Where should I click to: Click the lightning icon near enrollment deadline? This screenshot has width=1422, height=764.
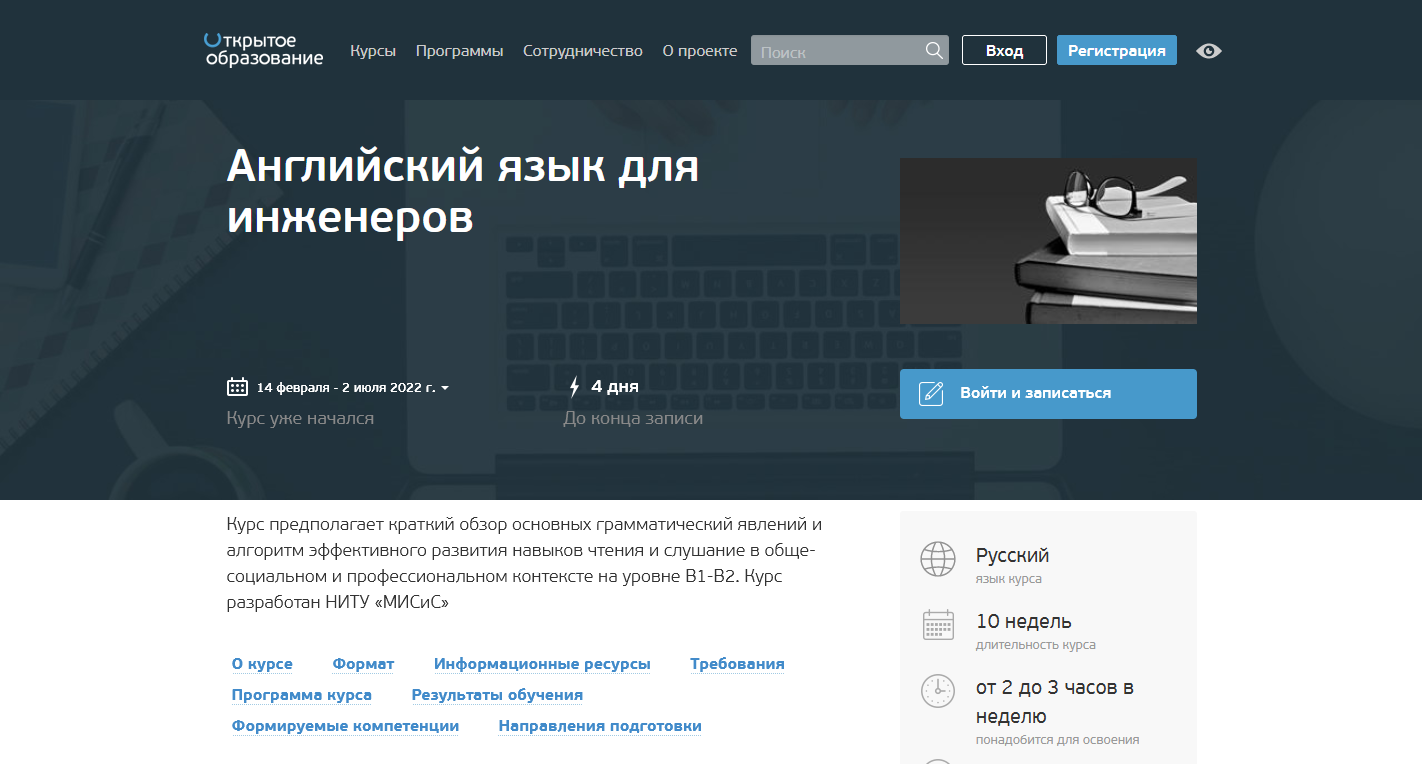(x=575, y=385)
